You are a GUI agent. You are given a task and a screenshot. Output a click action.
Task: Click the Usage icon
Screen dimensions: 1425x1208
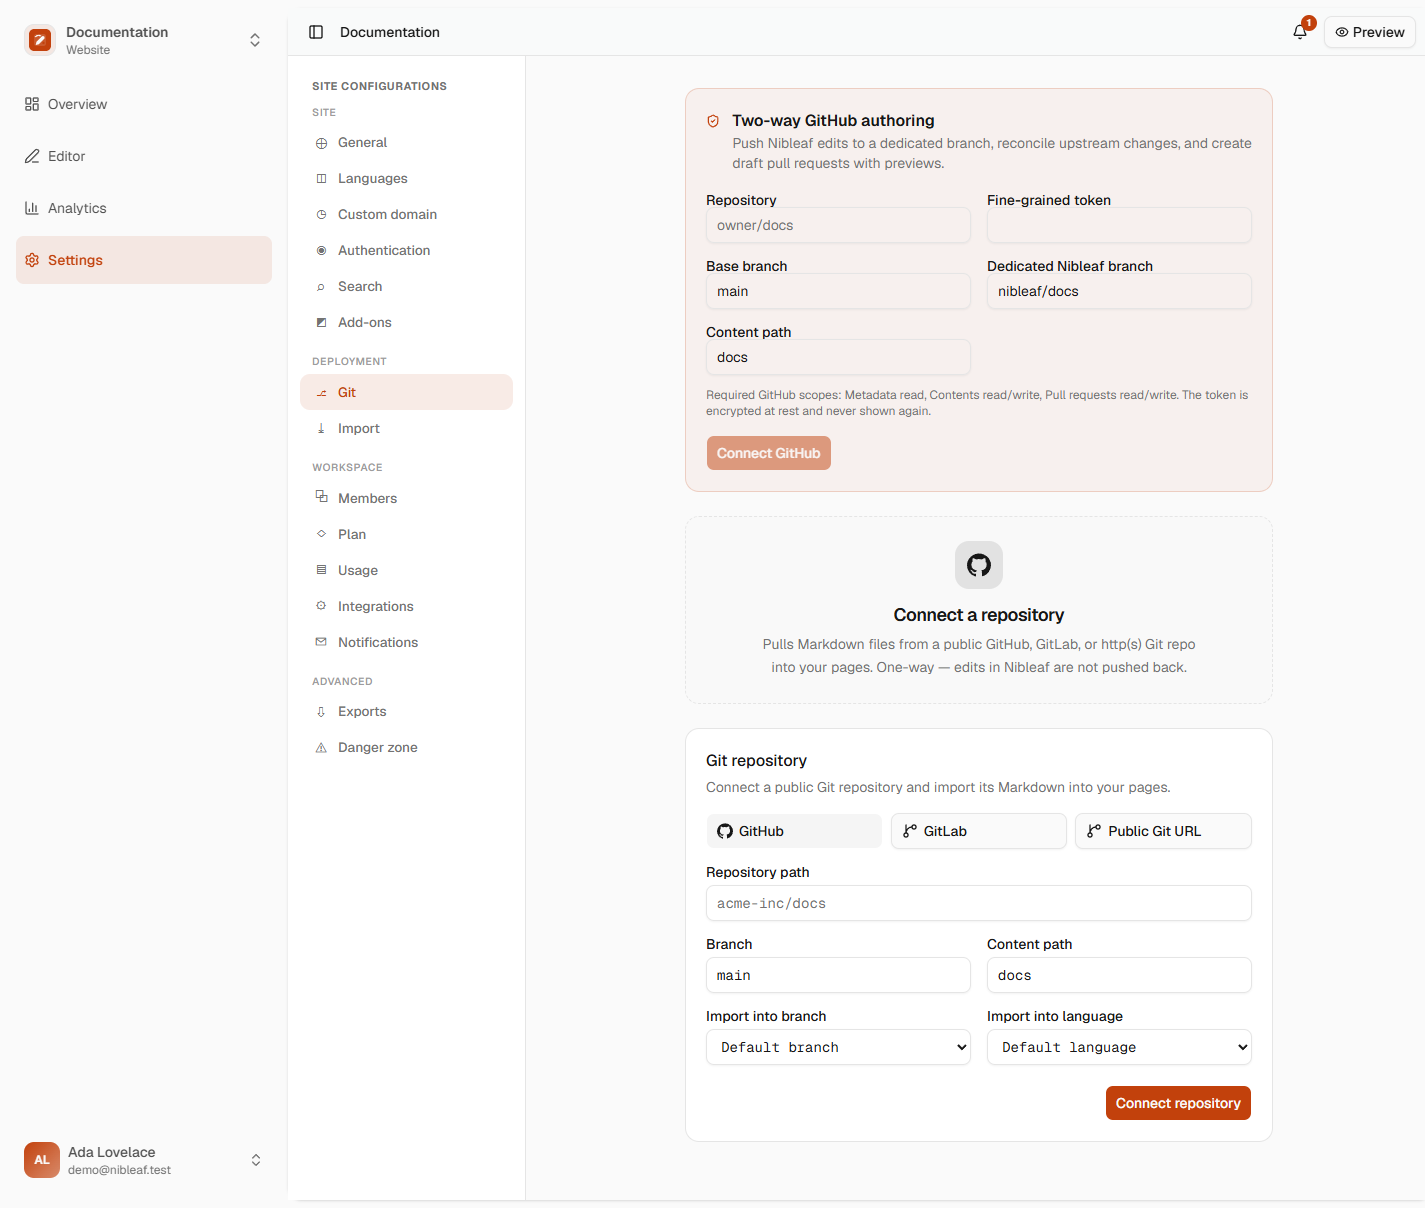[321, 570]
